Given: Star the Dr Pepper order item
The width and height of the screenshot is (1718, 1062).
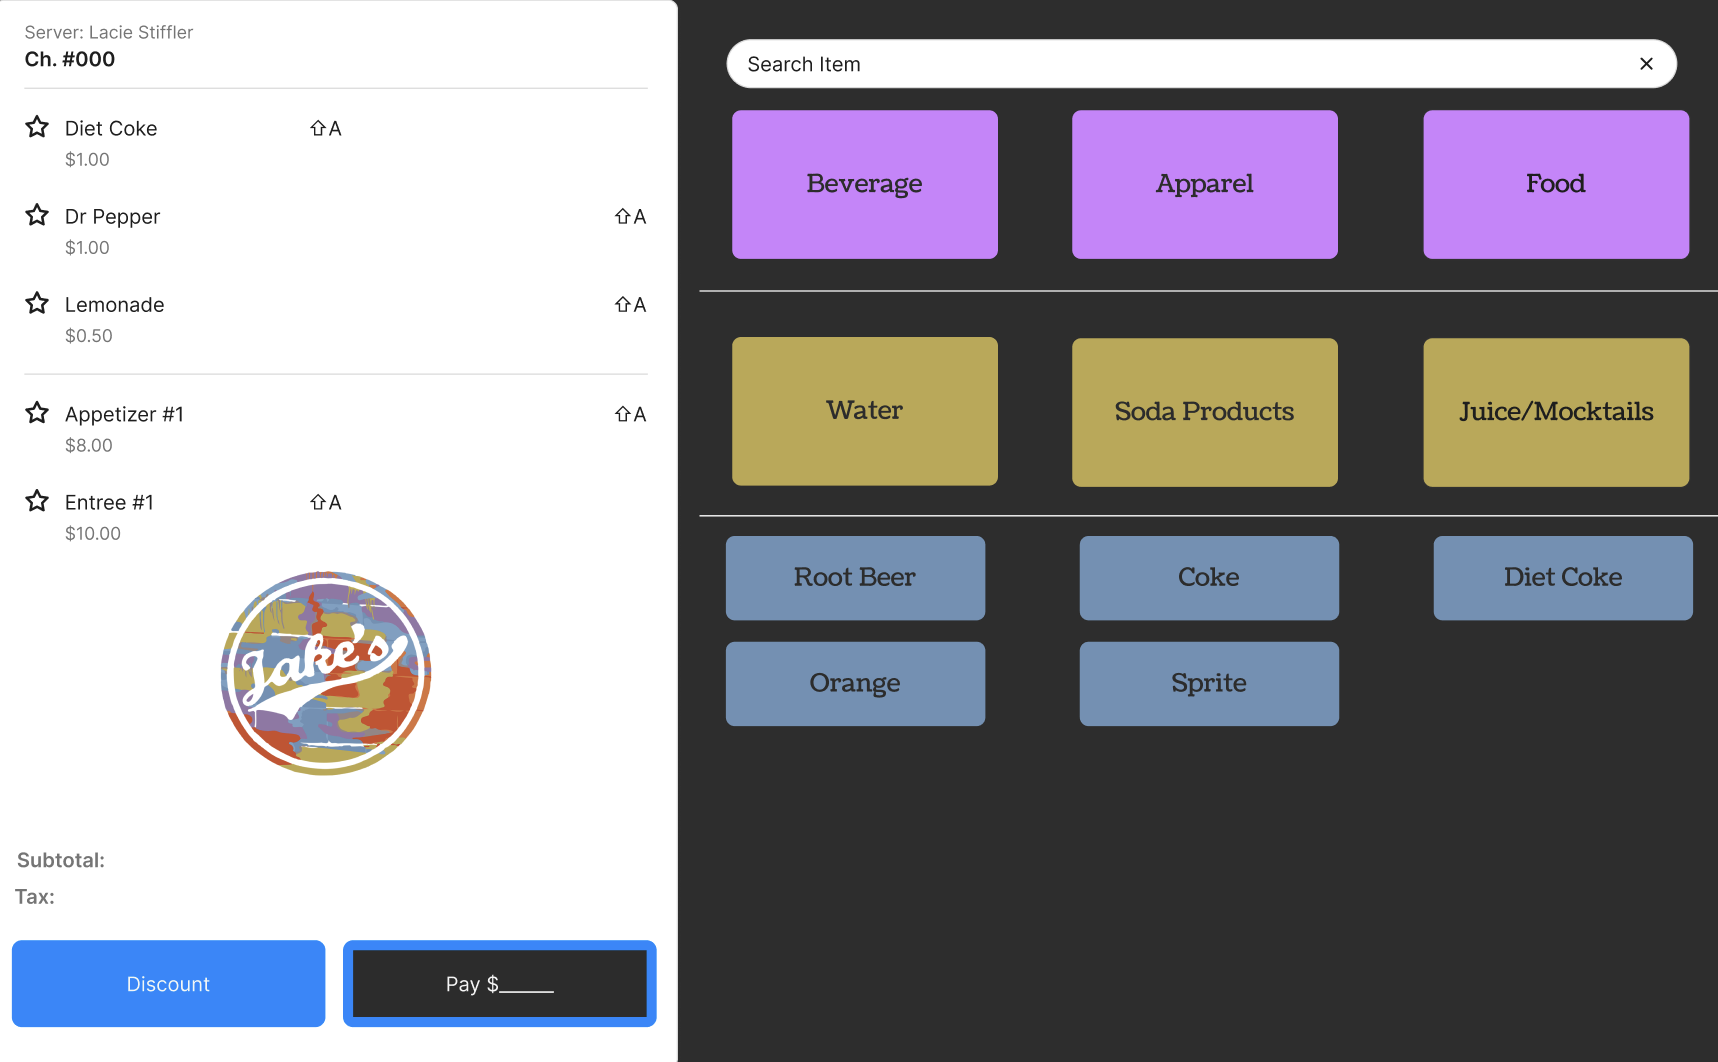Looking at the screenshot, I should pyautogui.click(x=37, y=215).
